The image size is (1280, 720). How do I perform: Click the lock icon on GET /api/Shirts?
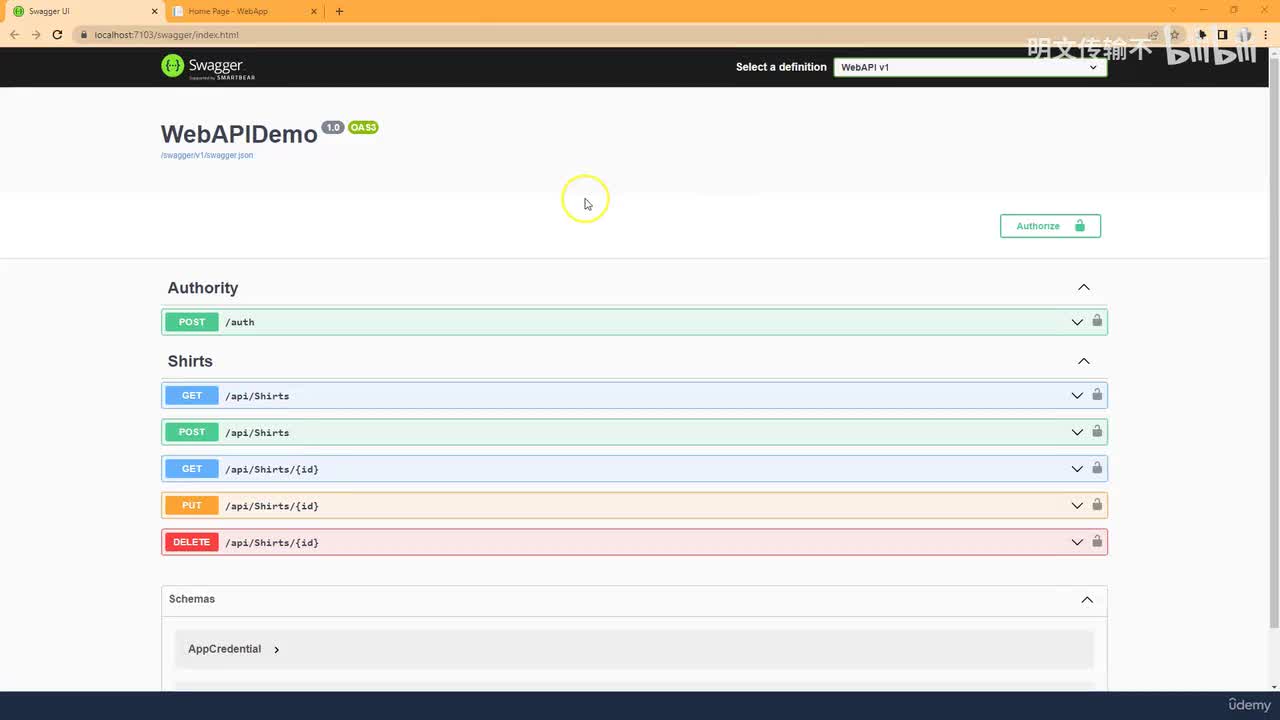tap(1097, 395)
